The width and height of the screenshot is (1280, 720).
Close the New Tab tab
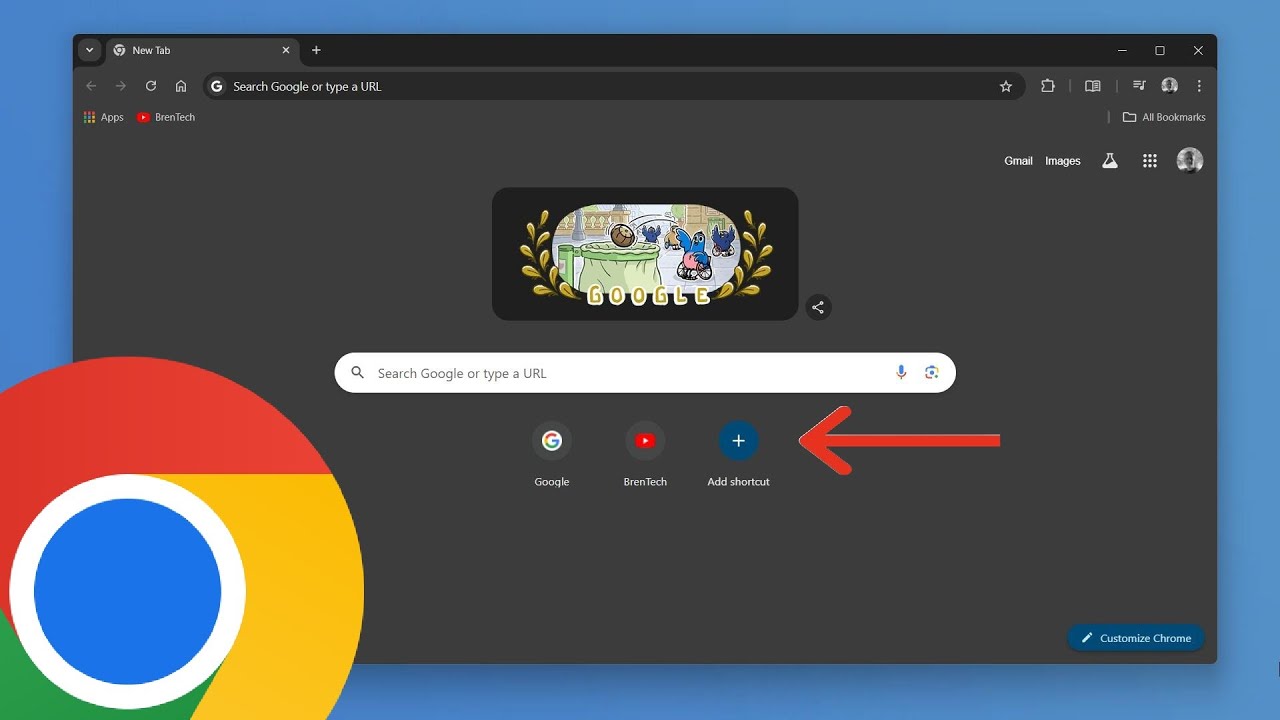pos(286,50)
